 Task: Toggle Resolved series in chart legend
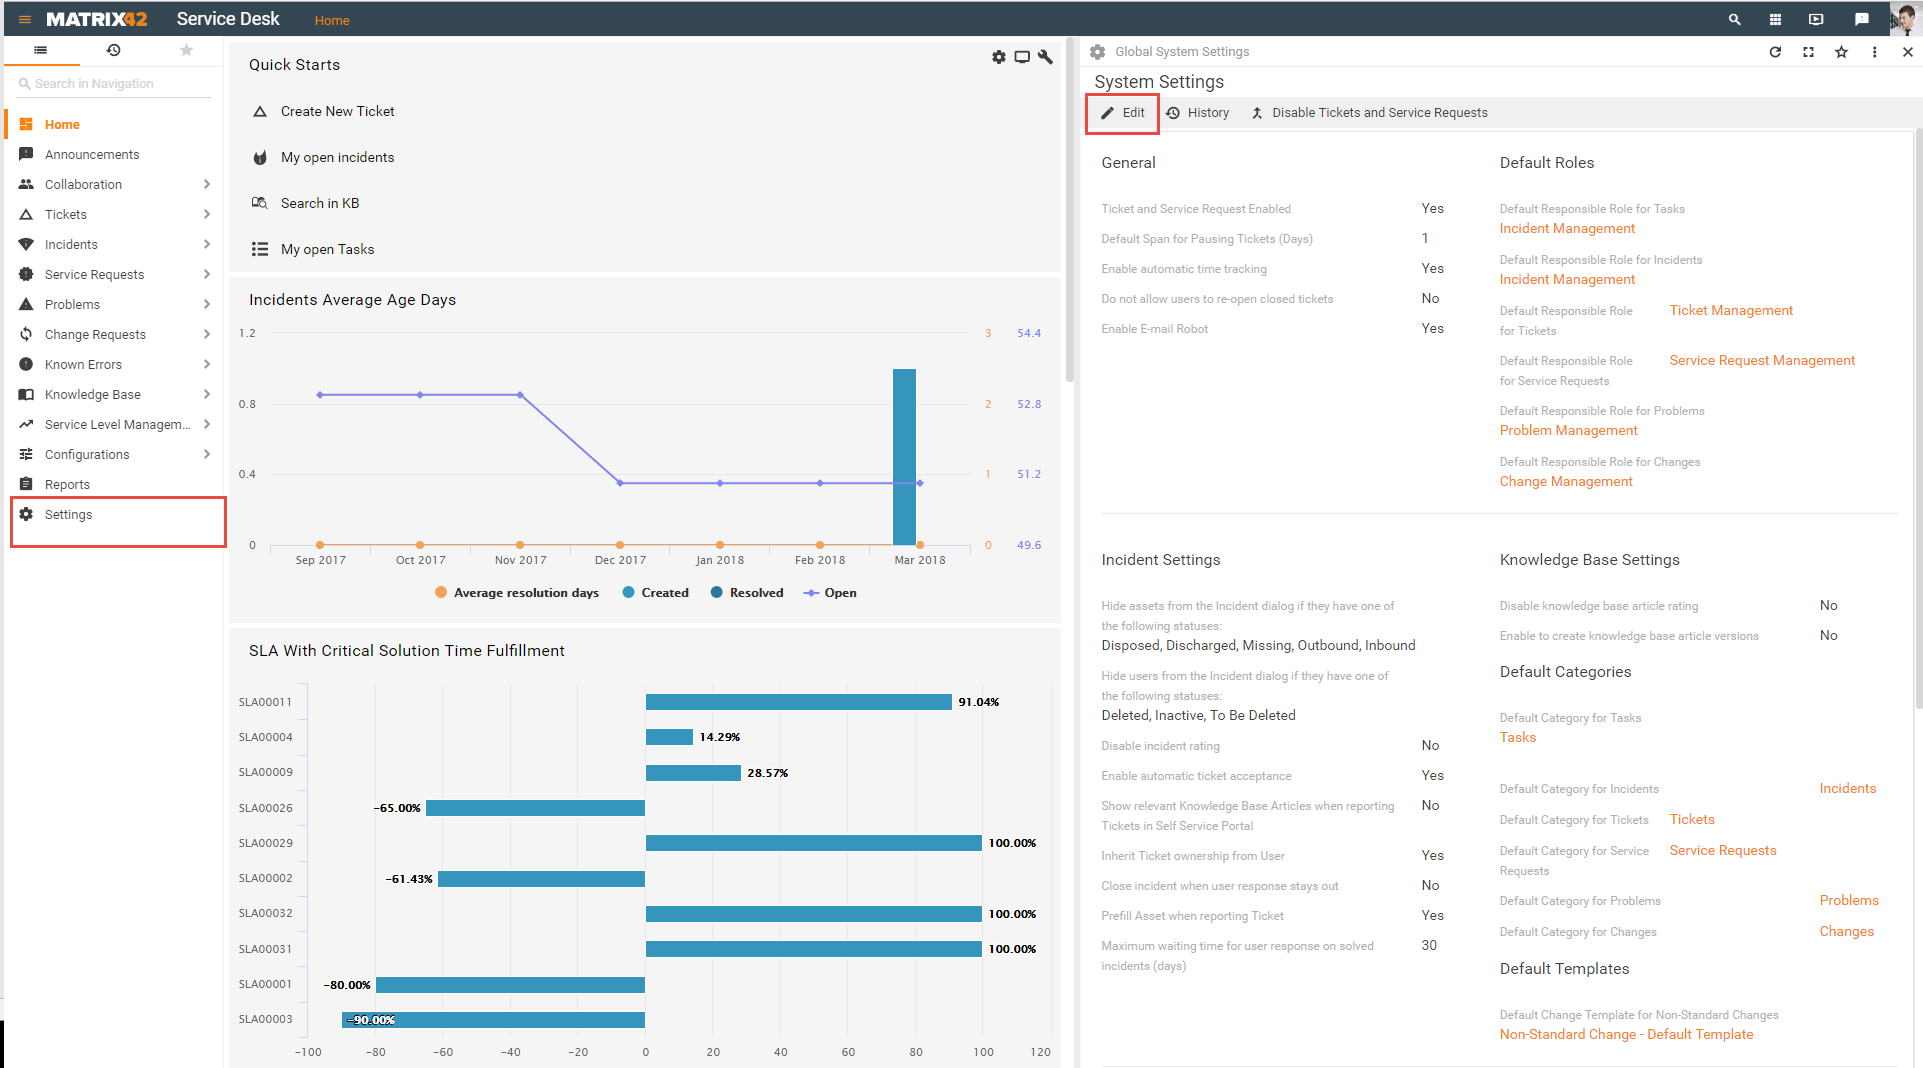(x=747, y=592)
